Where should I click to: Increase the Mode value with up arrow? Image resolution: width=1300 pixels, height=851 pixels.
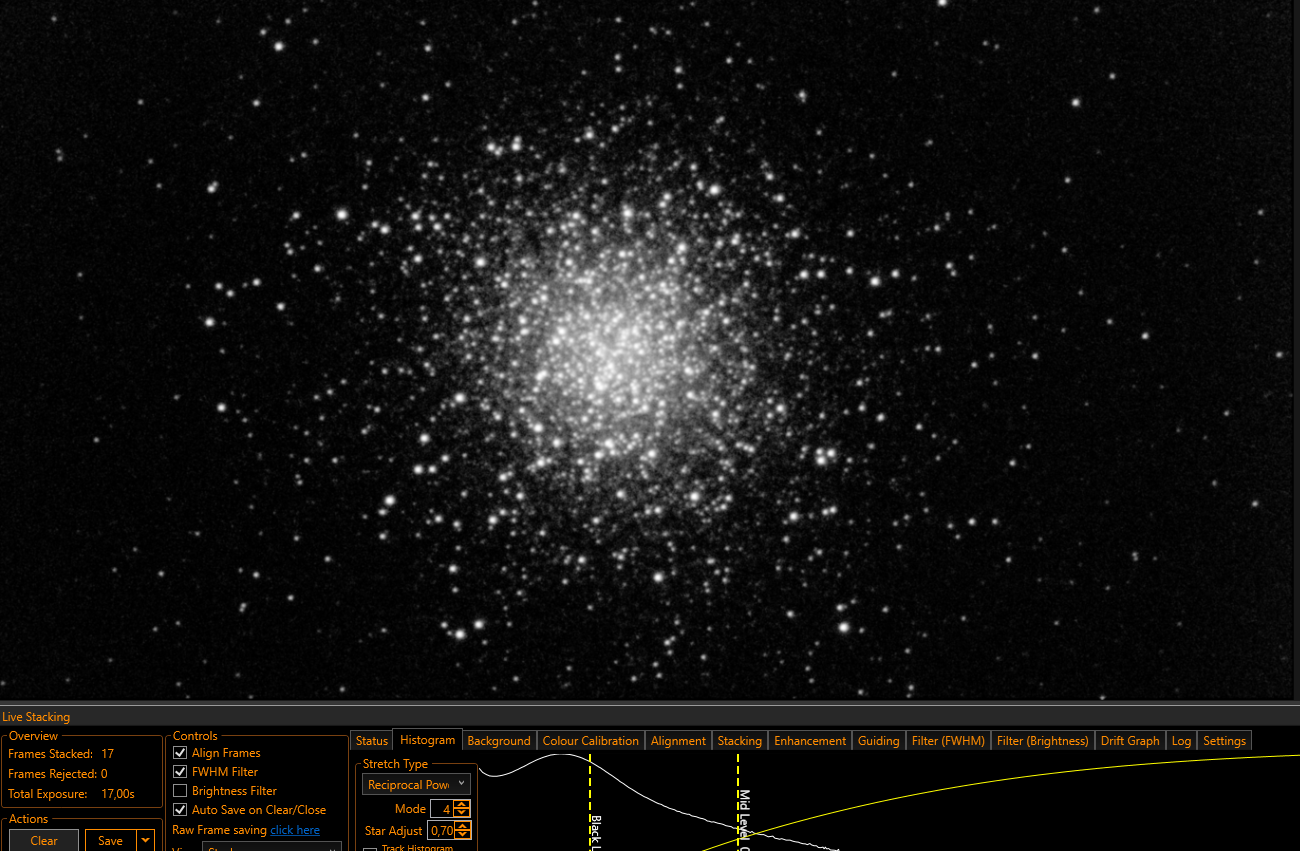point(461,805)
